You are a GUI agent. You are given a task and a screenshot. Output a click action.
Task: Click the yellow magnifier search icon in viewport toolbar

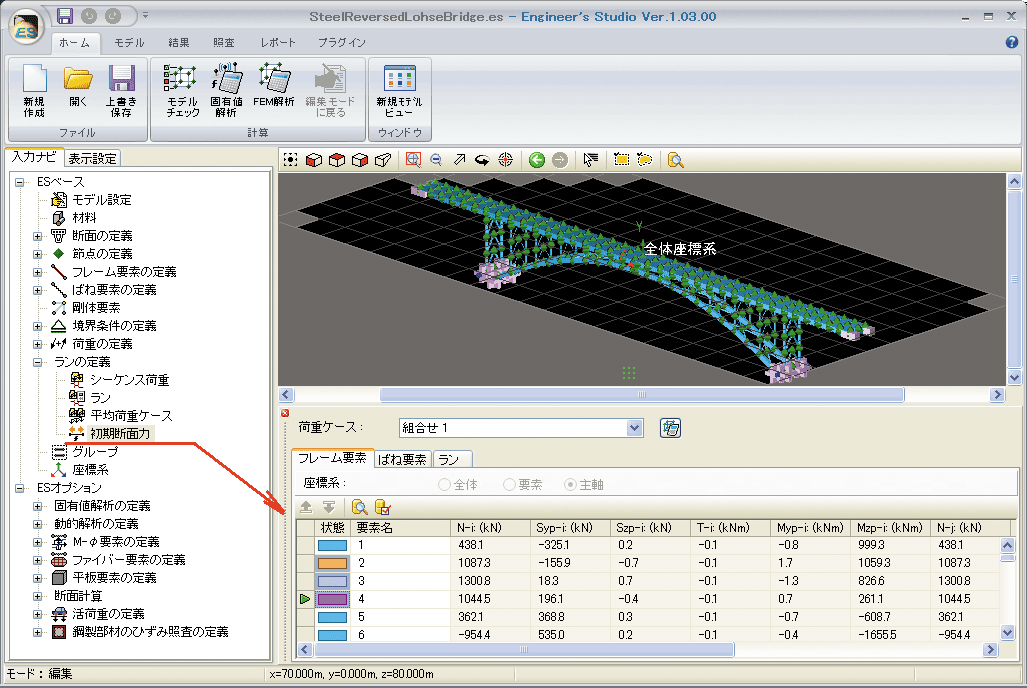pos(675,160)
